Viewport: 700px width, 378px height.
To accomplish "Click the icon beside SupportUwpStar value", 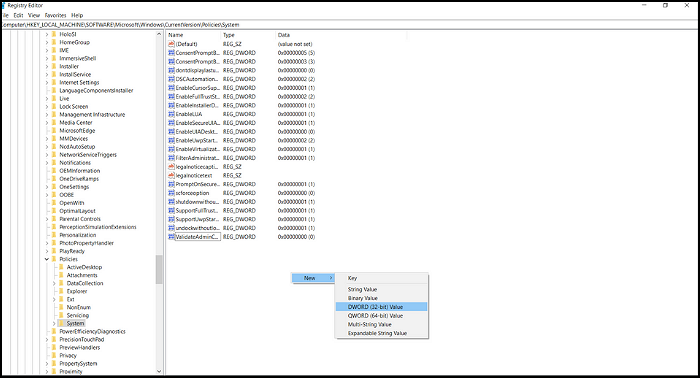I will click(171, 219).
